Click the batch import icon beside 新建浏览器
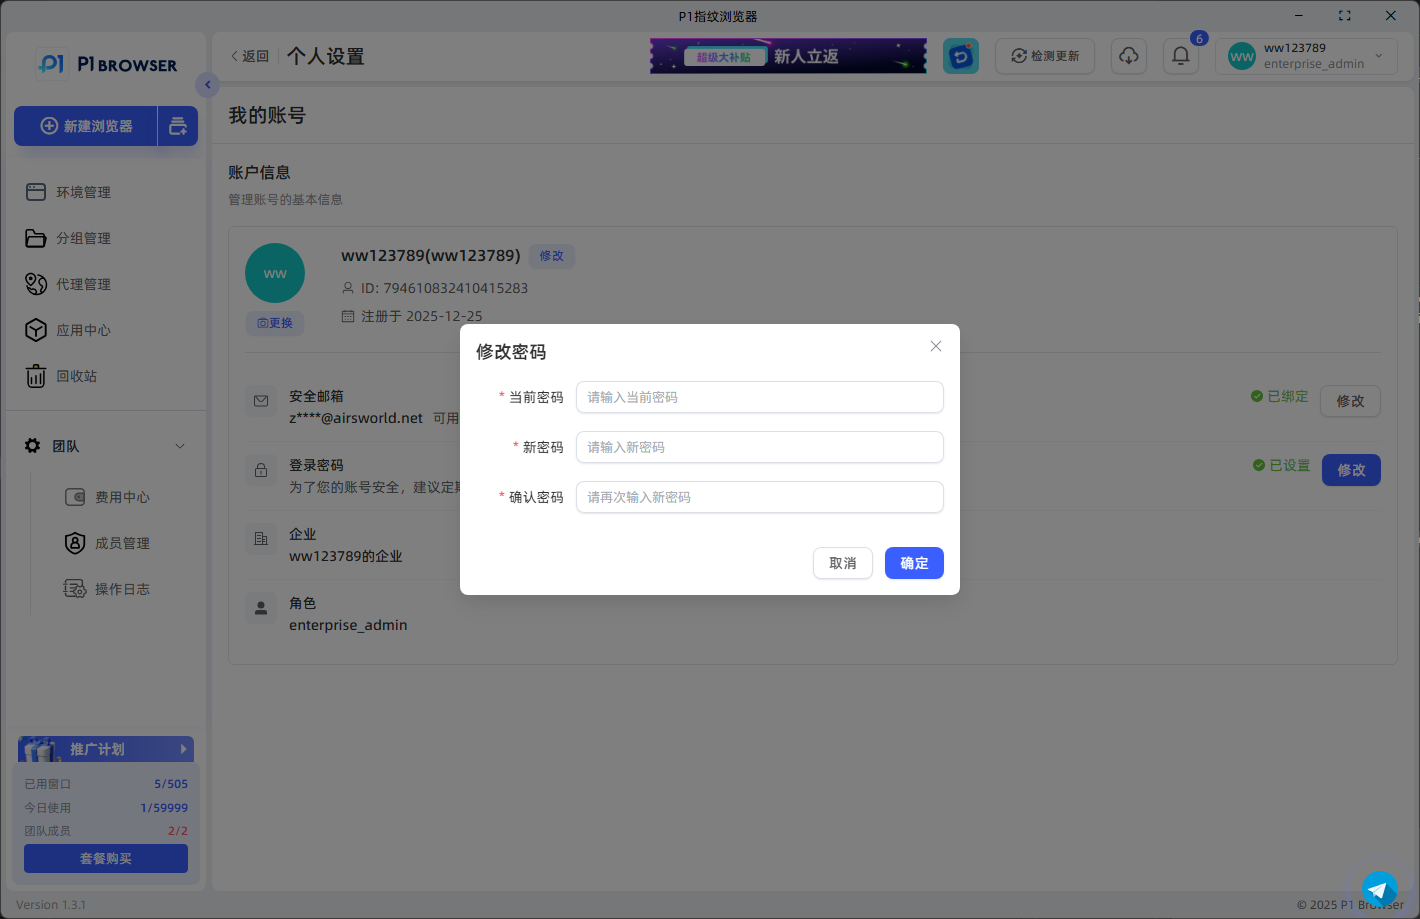 pyautogui.click(x=178, y=126)
